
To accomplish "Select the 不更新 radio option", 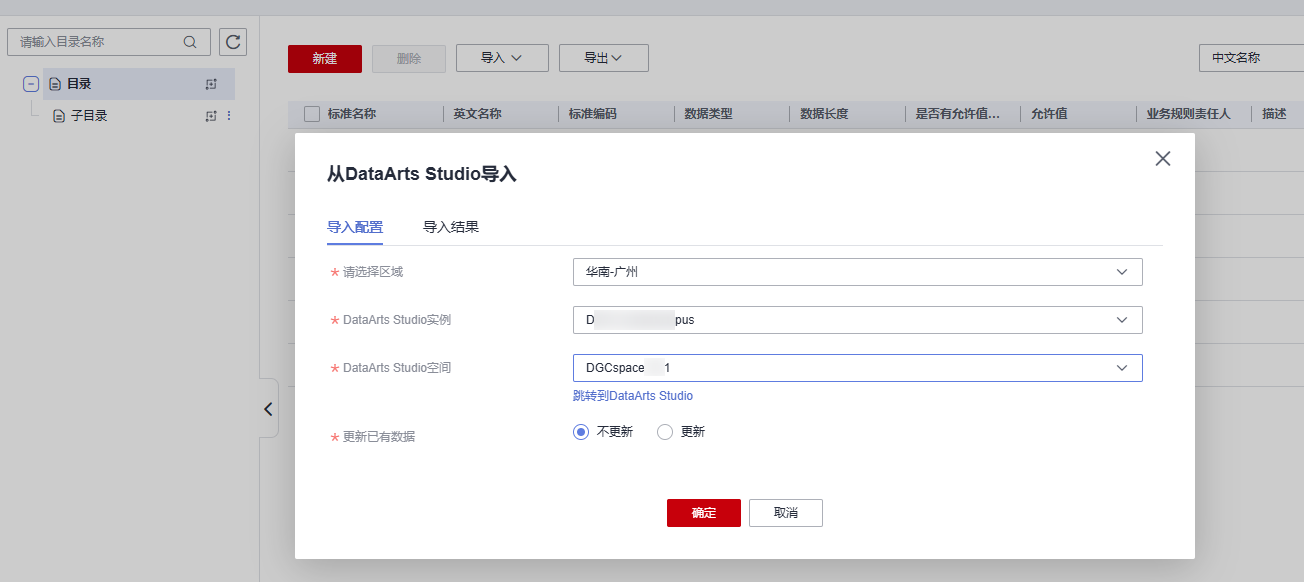I will [581, 432].
